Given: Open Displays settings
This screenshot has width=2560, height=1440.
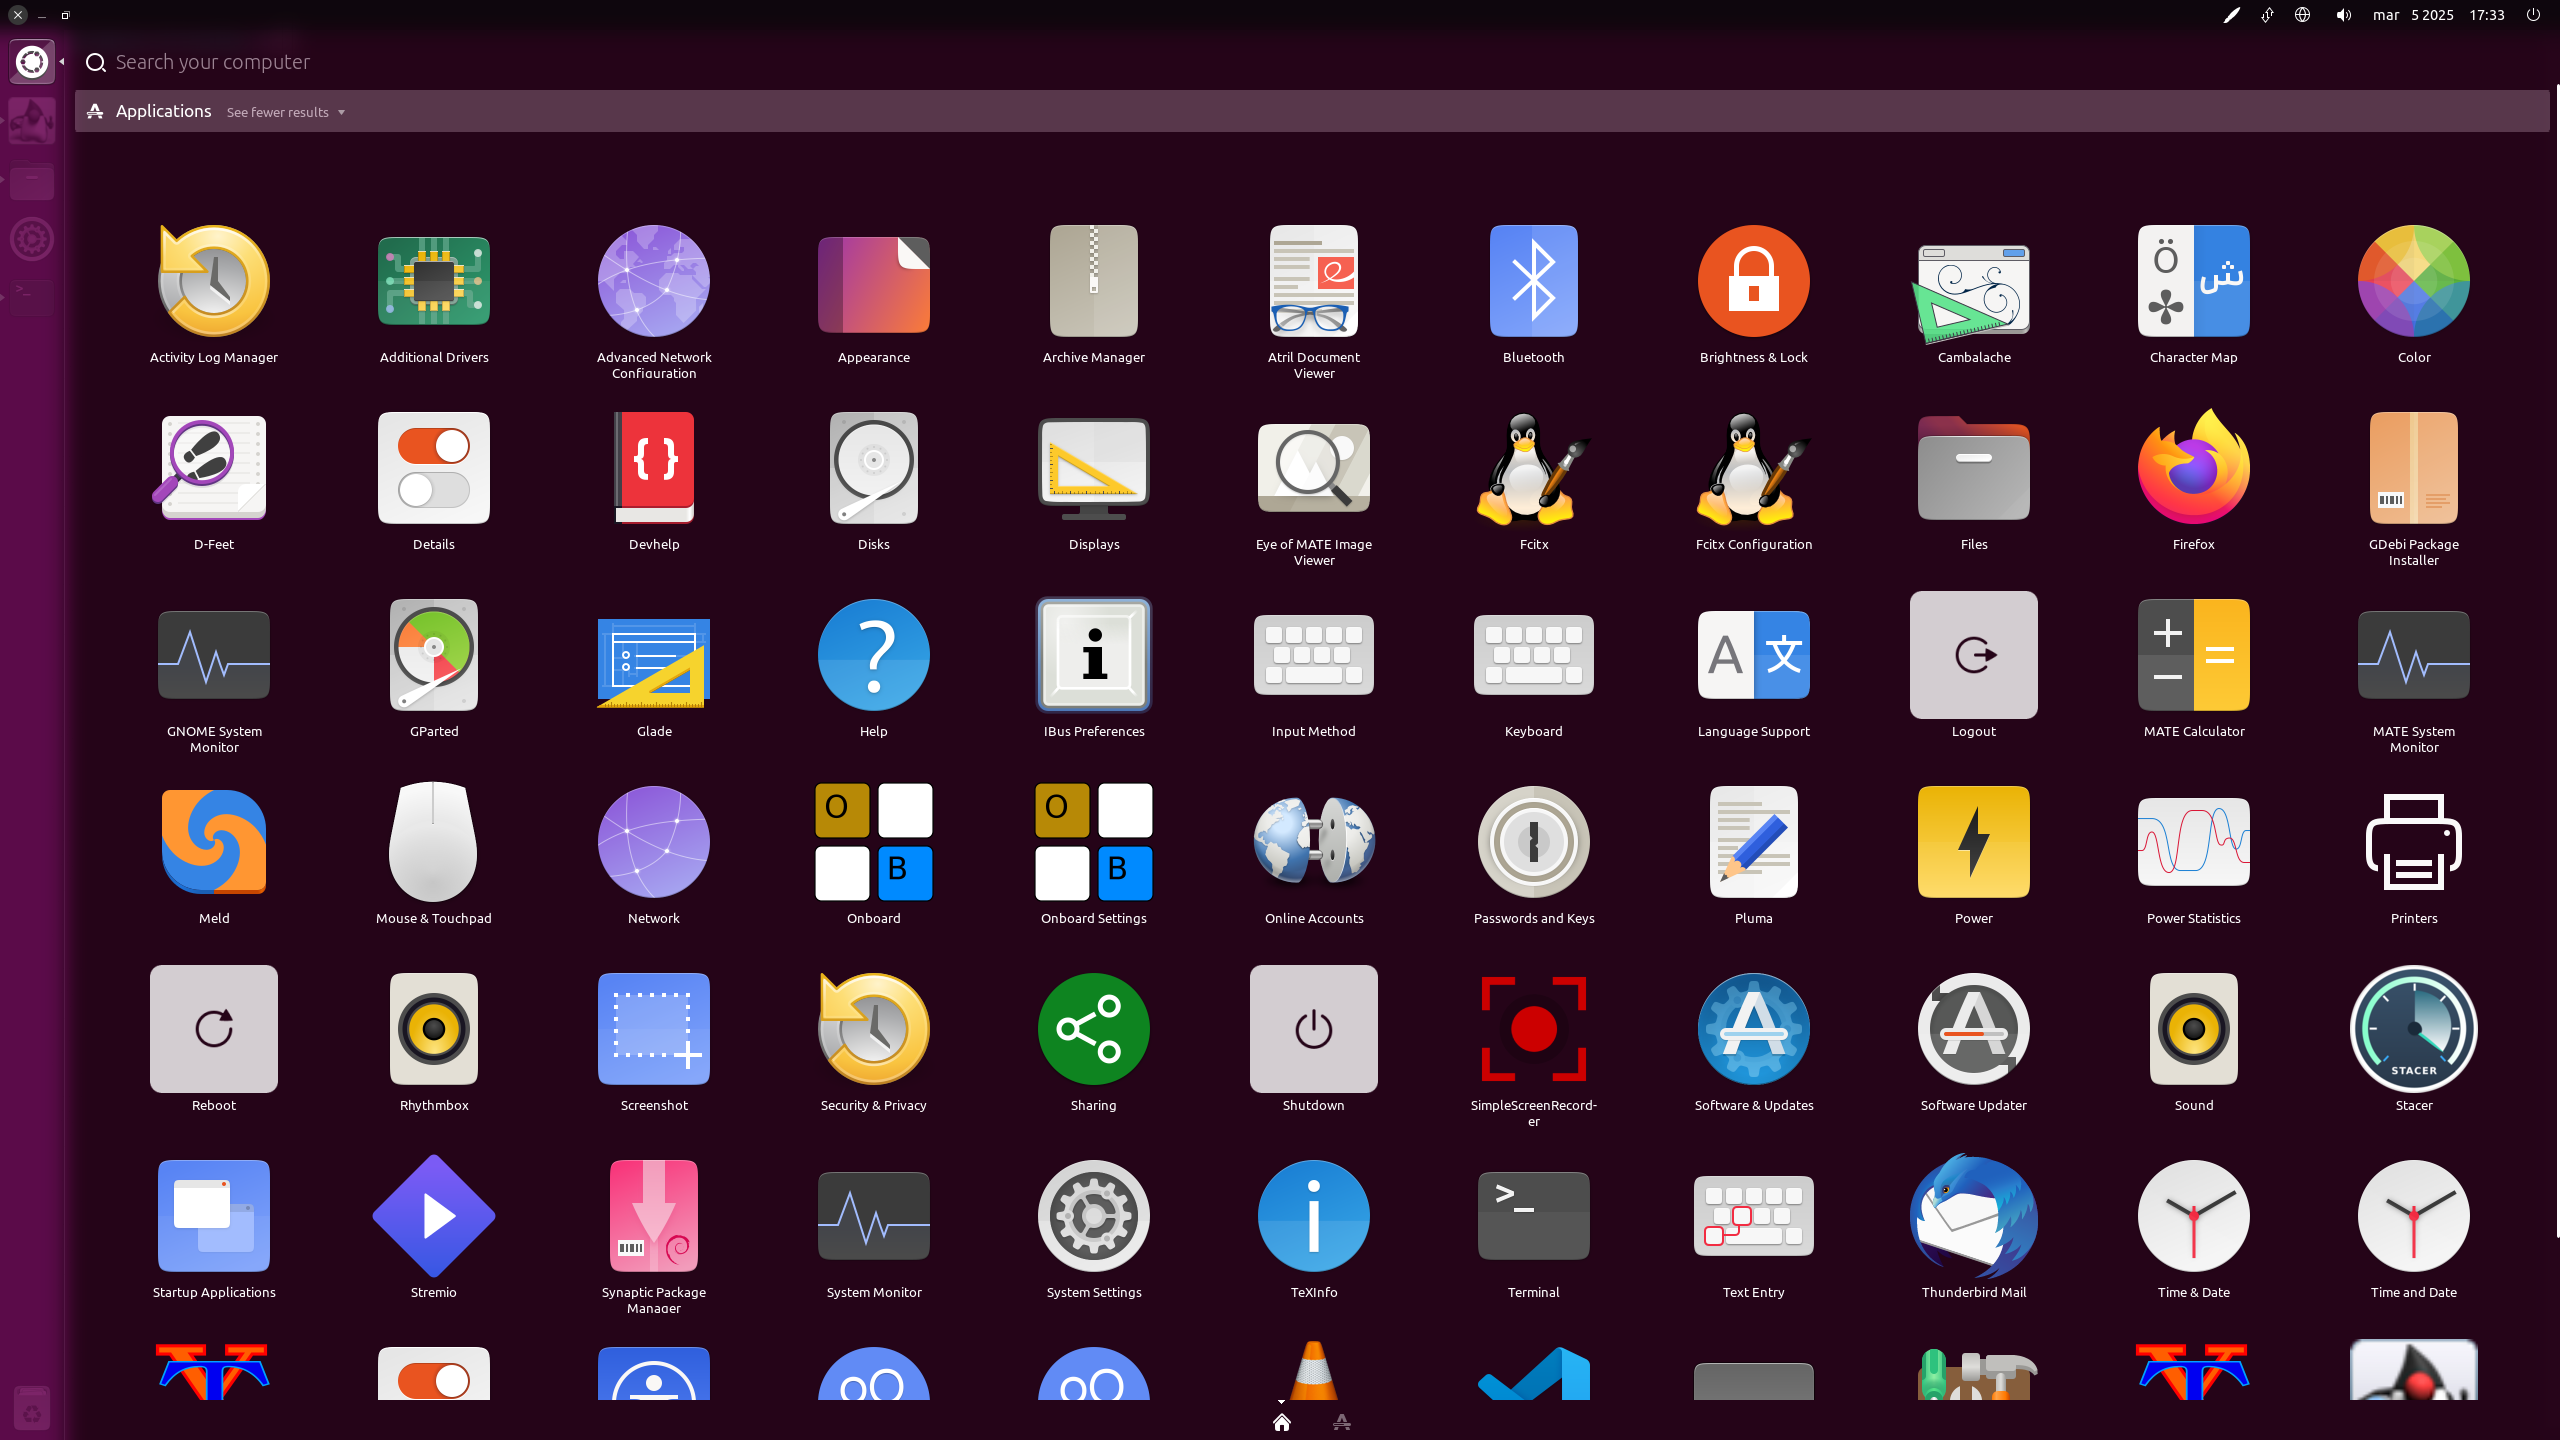Looking at the screenshot, I should (x=1093, y=468).
